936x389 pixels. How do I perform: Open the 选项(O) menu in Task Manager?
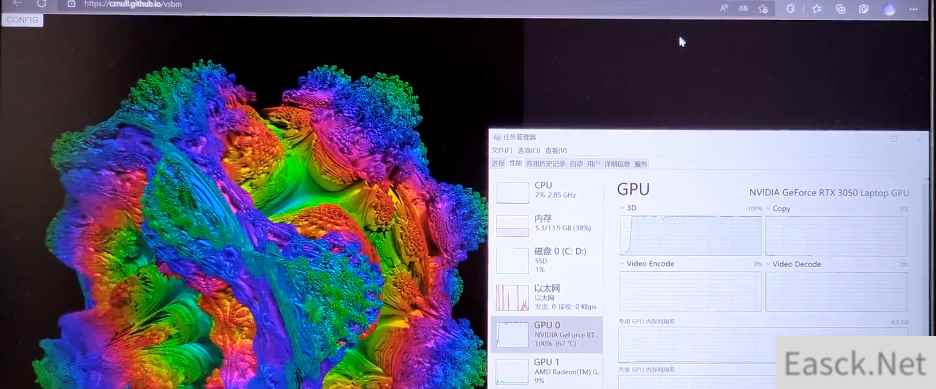[x=528, y=150]
